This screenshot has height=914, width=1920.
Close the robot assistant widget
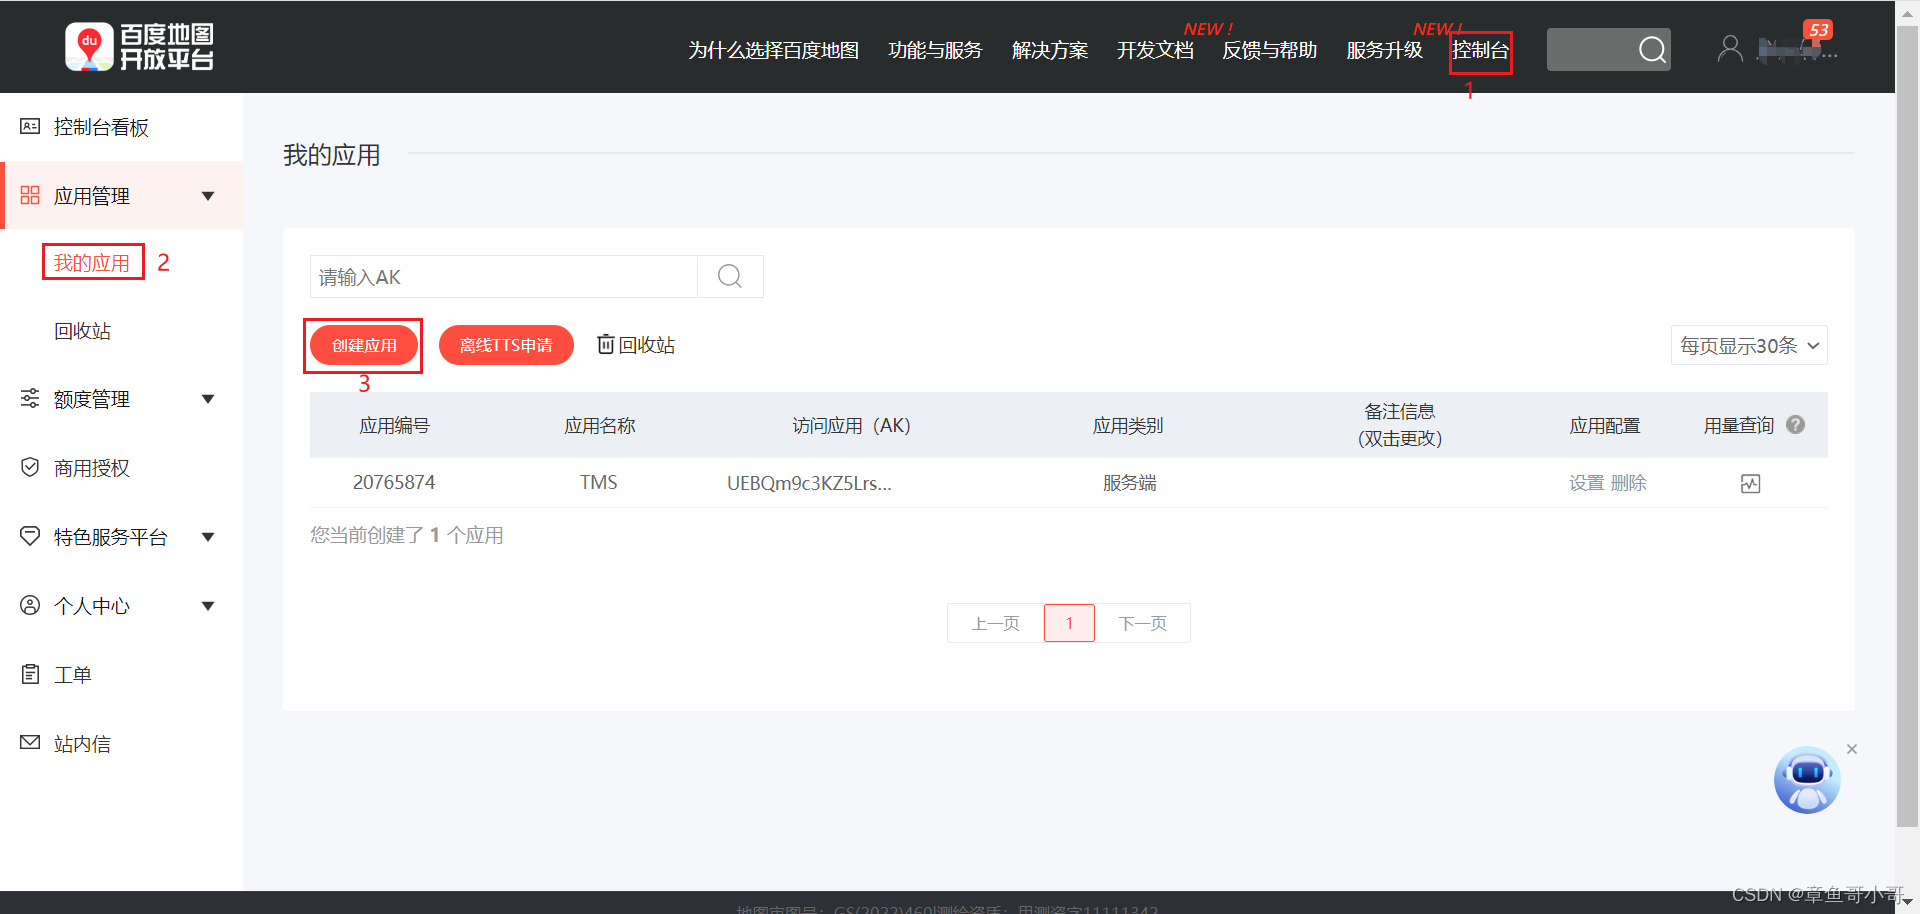pyautogui.click(x=1852, y=749)
